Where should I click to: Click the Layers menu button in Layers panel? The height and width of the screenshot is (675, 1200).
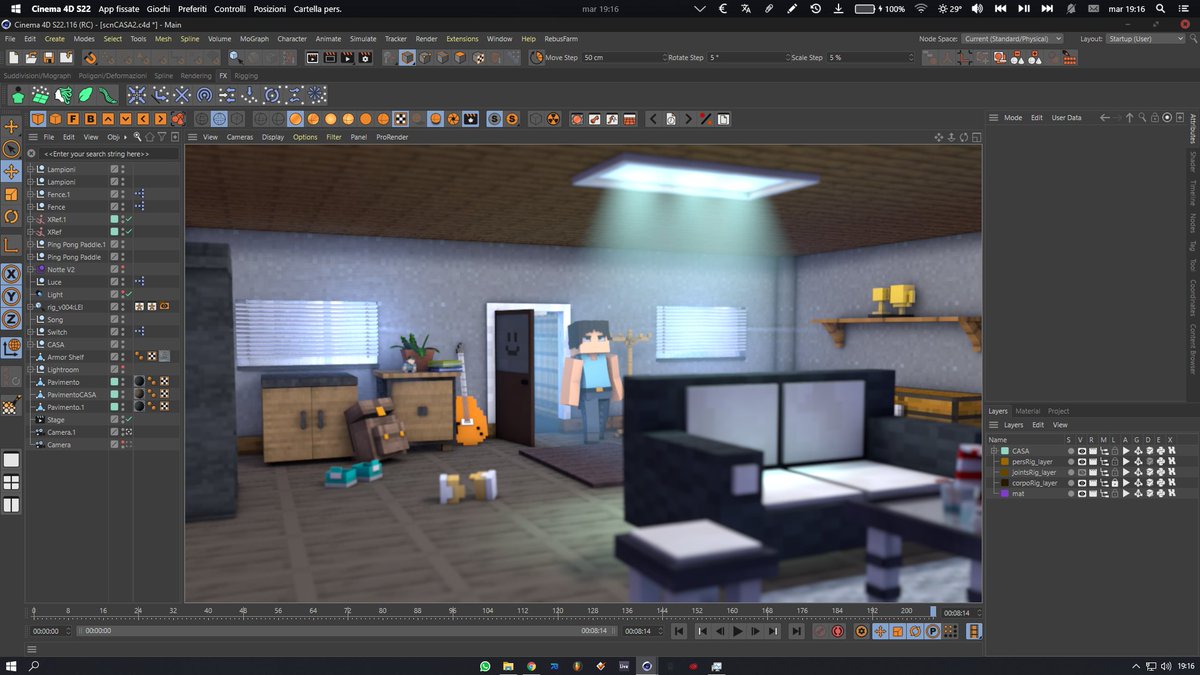[1014, 425]
